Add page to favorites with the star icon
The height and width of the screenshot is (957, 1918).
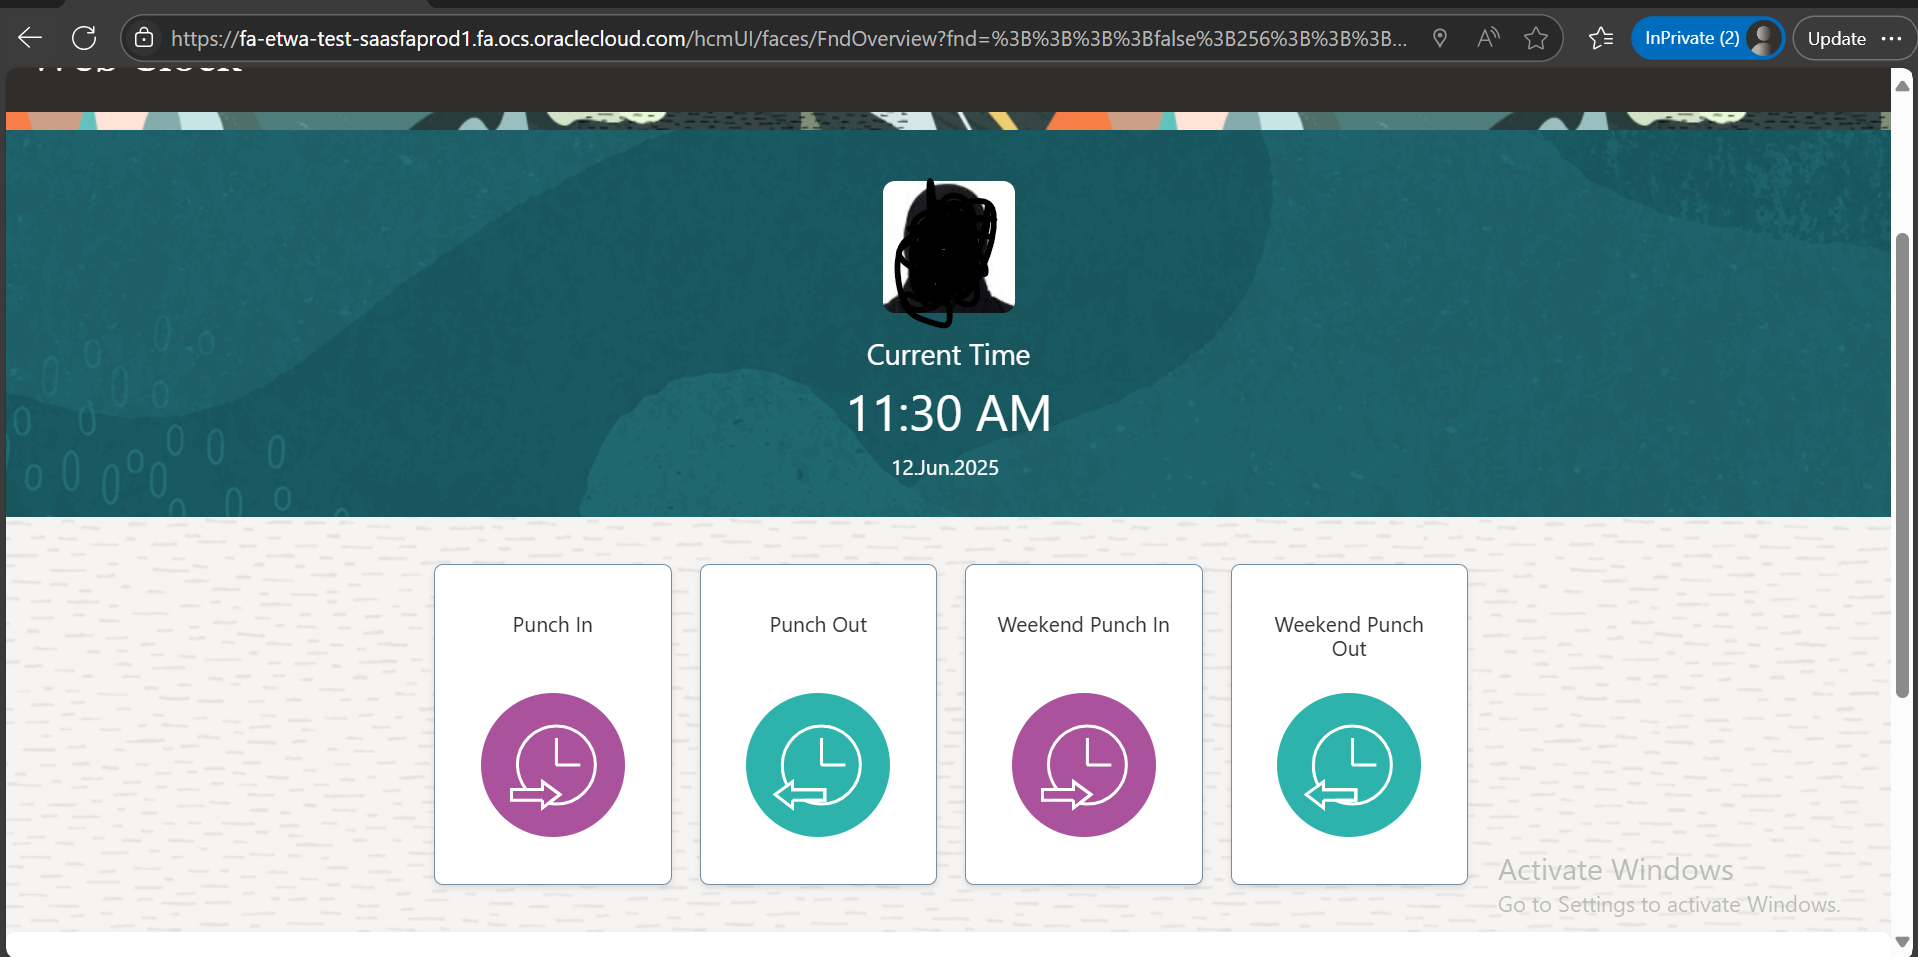[x=1536, y=38]
